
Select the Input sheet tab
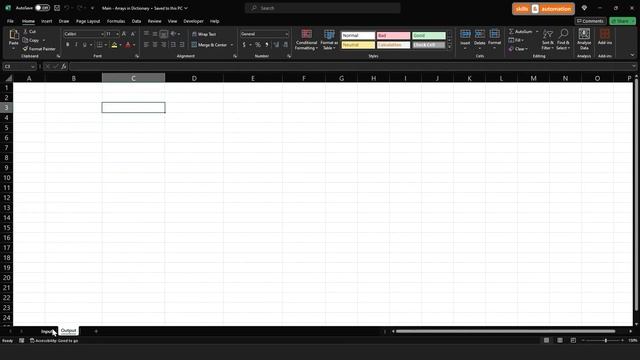click(47, 331)
